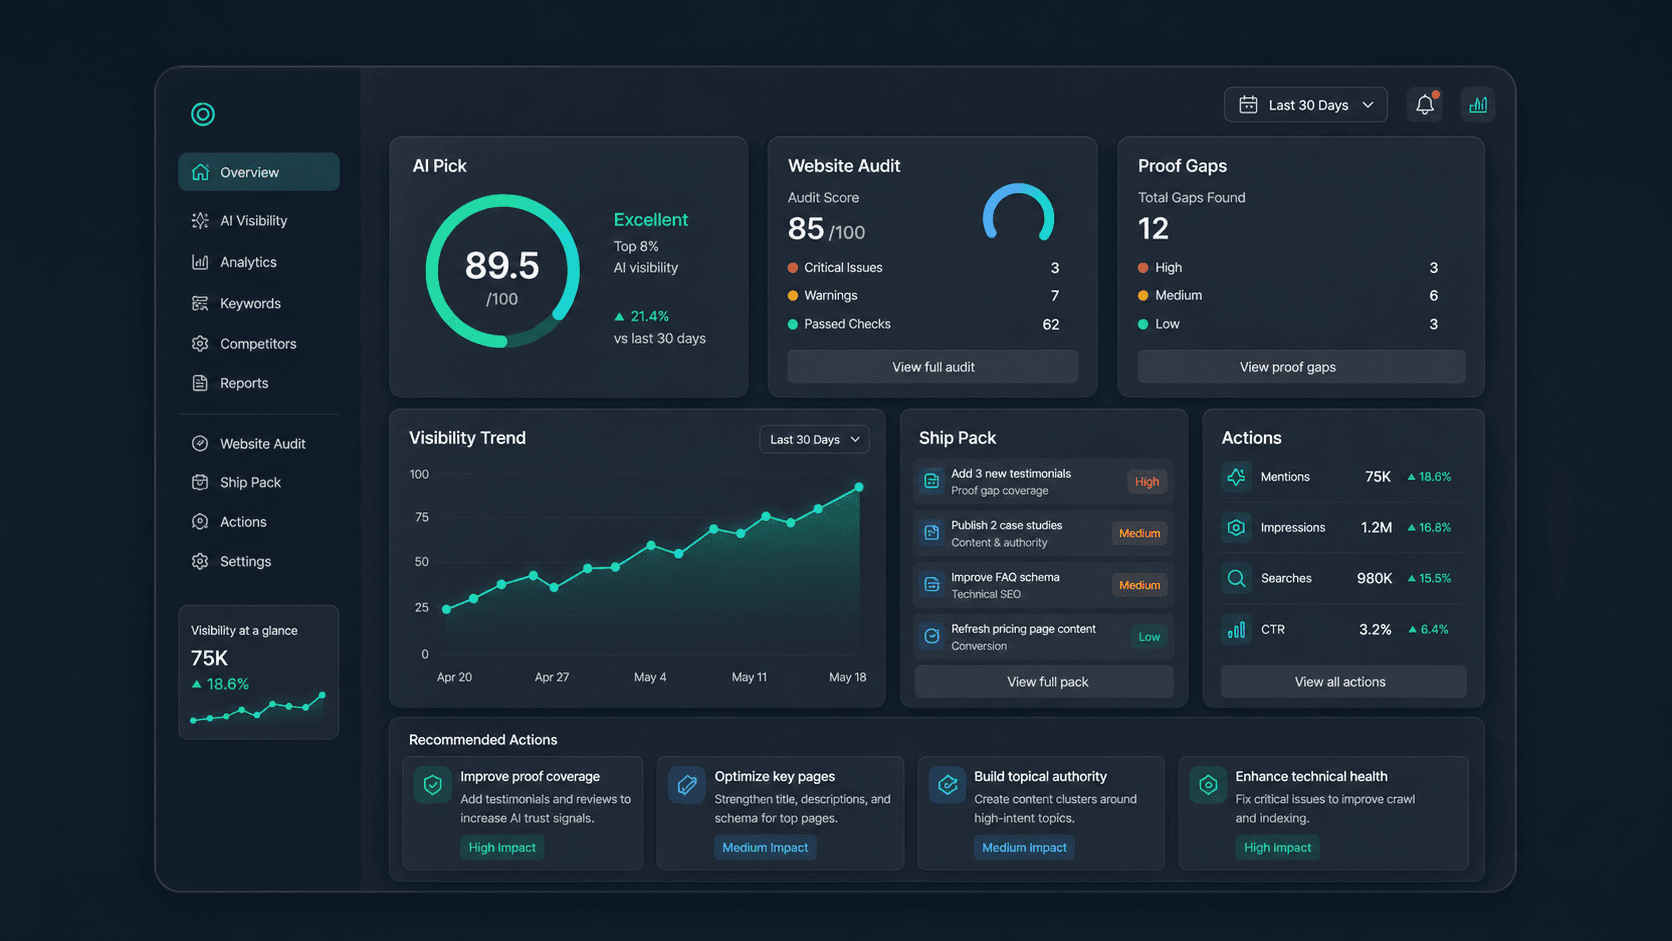Click the Critical Issues row
Viewport: 1672px width, 941px height.
pyautogui.click(x=923, y=268)
